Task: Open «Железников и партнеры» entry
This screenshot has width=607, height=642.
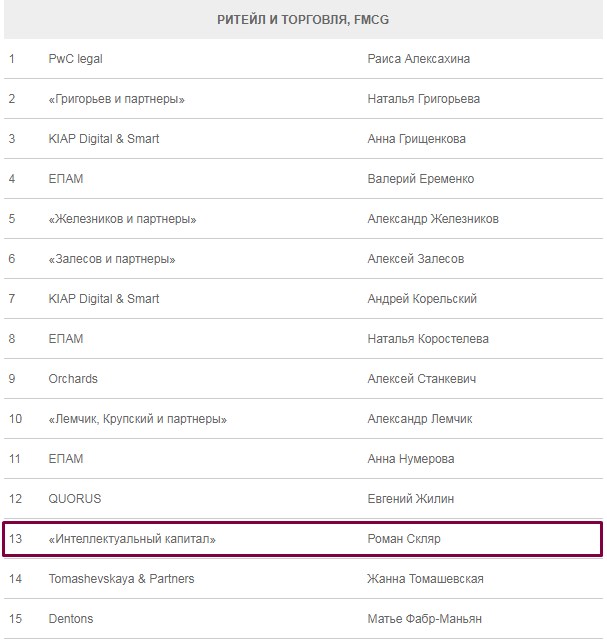Action: point(122,219)
